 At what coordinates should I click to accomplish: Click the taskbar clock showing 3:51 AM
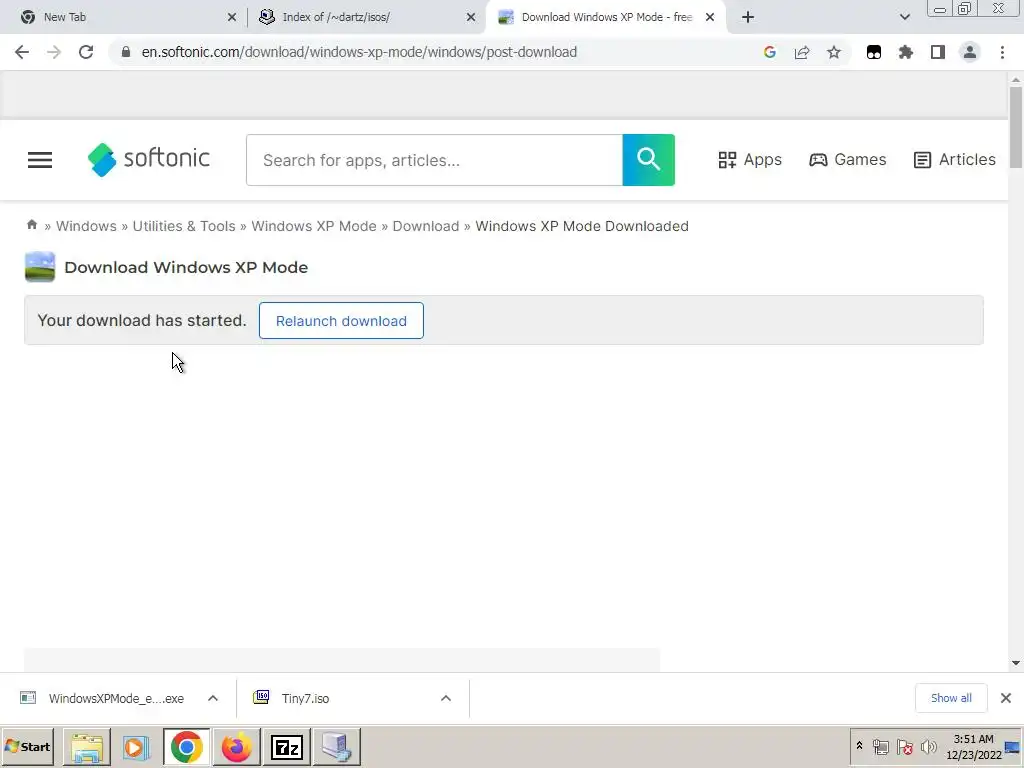pos(974,747)
